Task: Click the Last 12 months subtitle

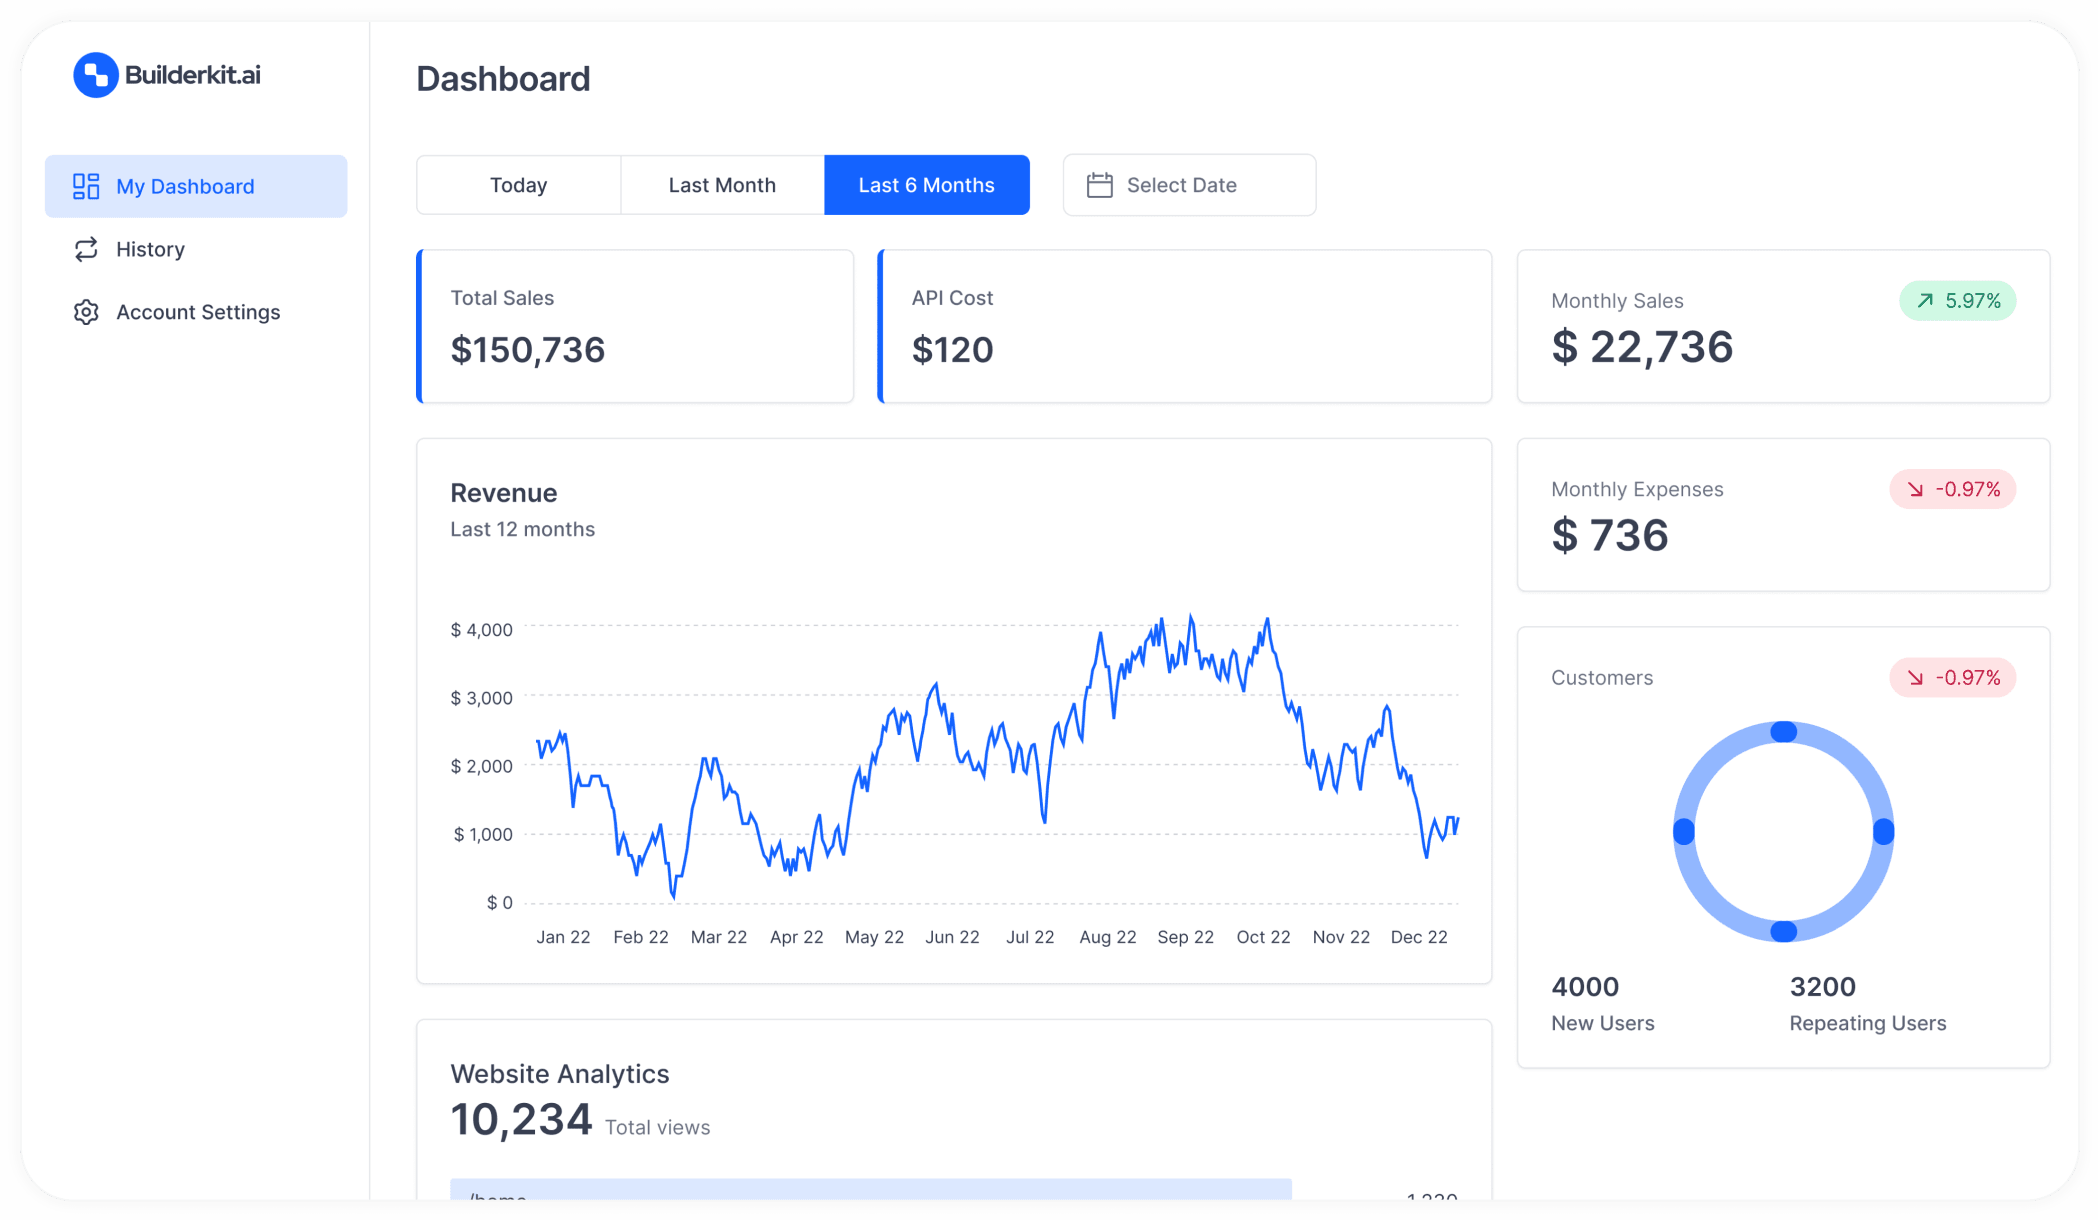Action: point(522,529)
